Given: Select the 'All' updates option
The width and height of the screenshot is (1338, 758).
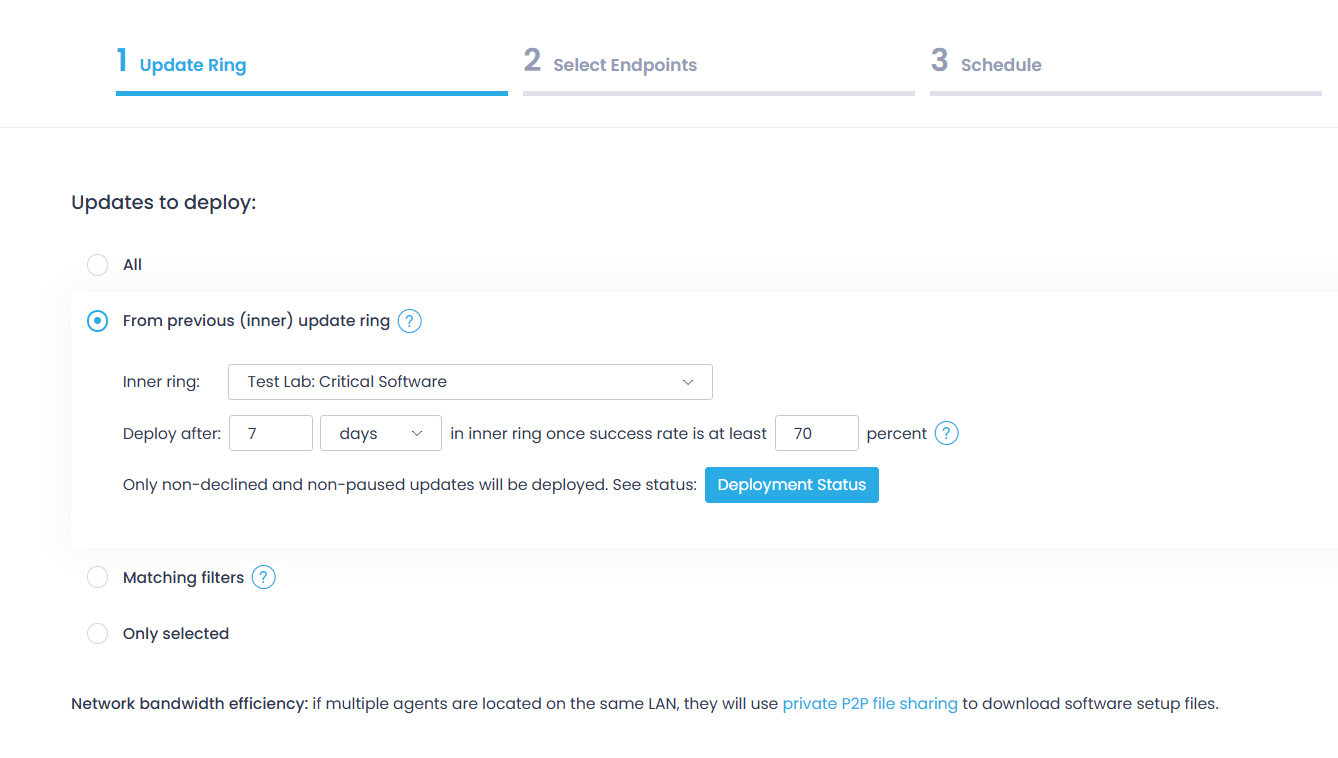Looking at the screenshot, I should 97,265.
